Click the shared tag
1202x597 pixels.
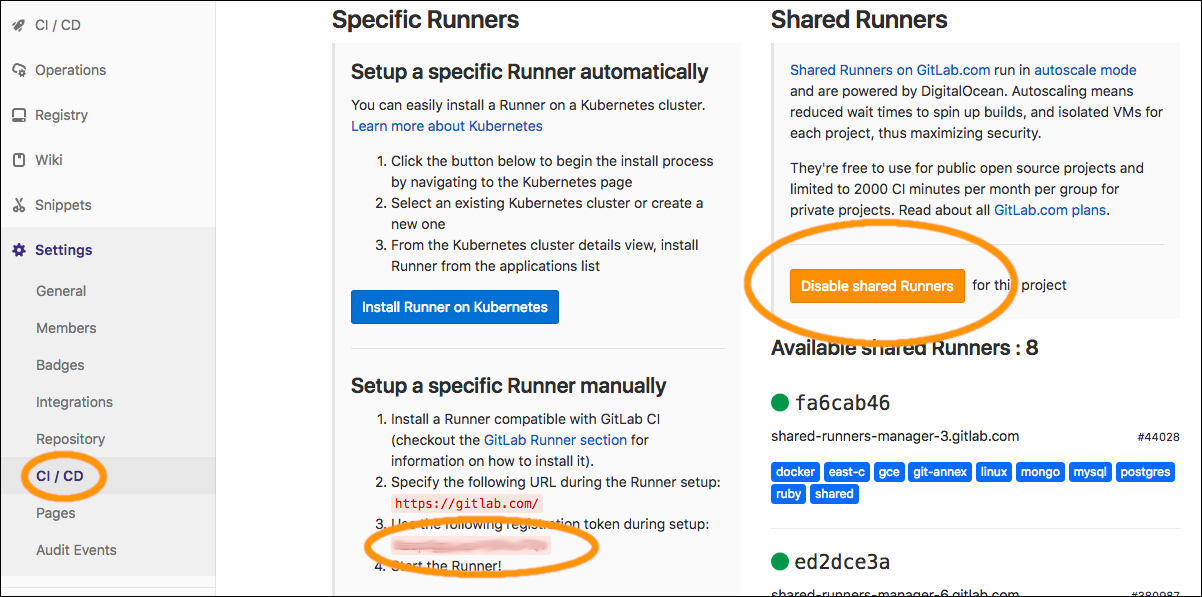pyautogui.click(x=834, y=494)
